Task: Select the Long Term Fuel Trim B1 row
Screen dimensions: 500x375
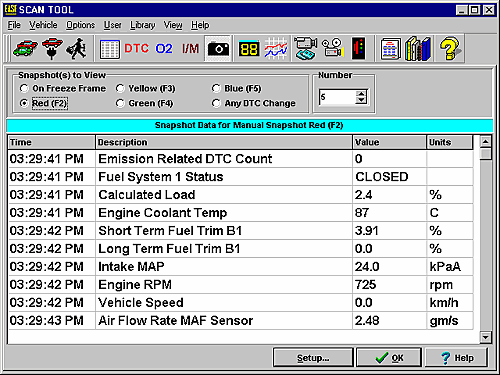Action: click(240, 249)
